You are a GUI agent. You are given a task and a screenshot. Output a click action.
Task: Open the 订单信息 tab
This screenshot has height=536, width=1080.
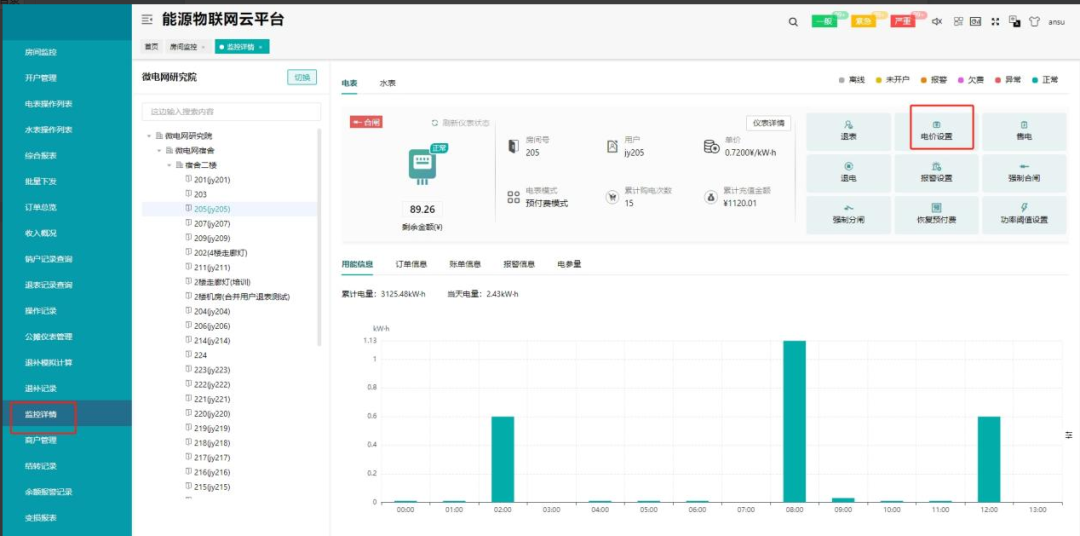(x=411, y=264)
